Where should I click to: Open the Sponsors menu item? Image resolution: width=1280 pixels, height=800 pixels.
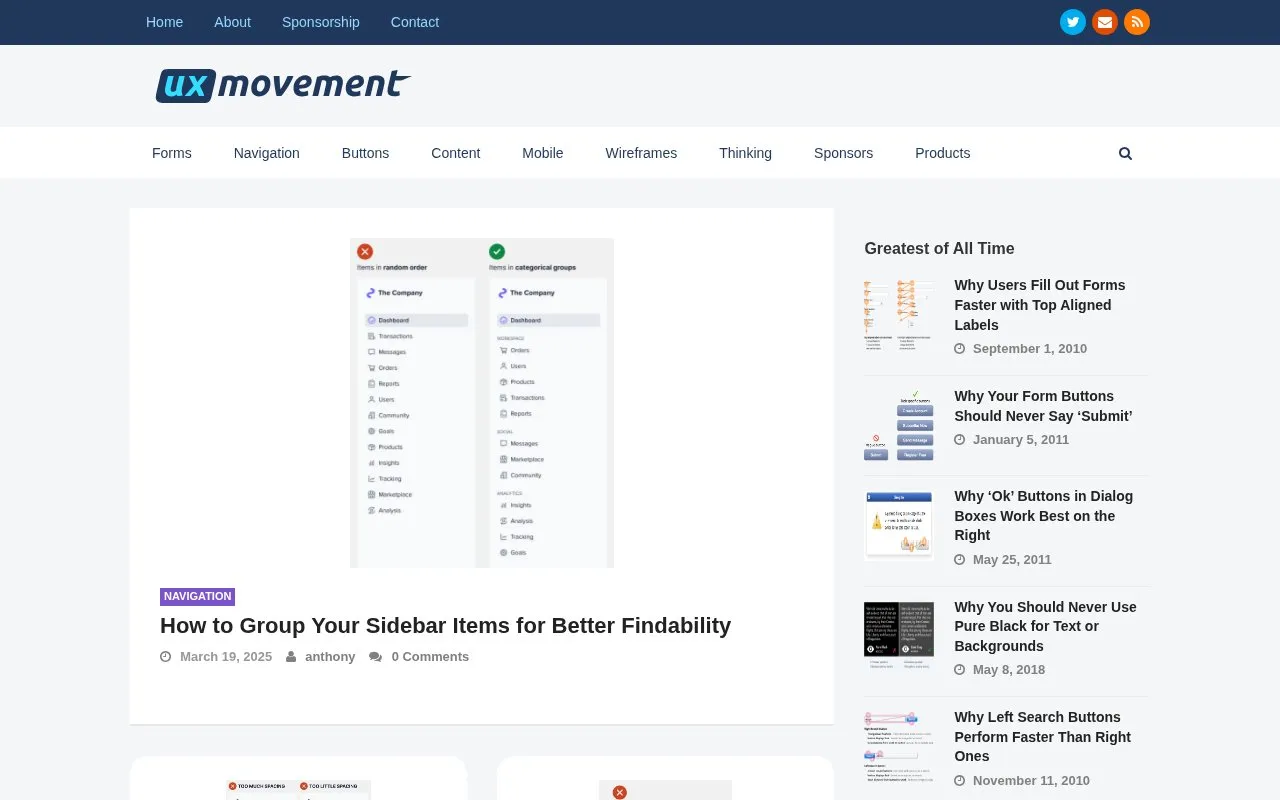[843, 153]
